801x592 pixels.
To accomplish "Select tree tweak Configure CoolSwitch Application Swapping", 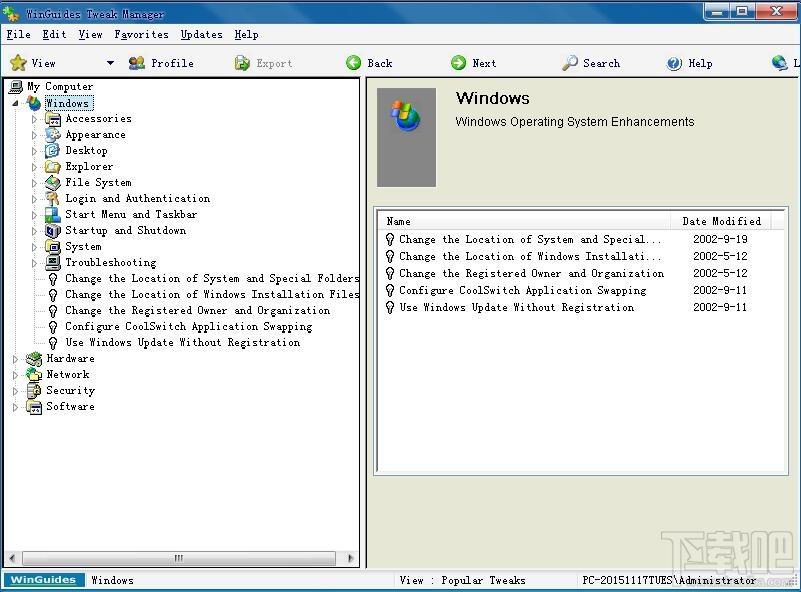I will pos(189,326).
